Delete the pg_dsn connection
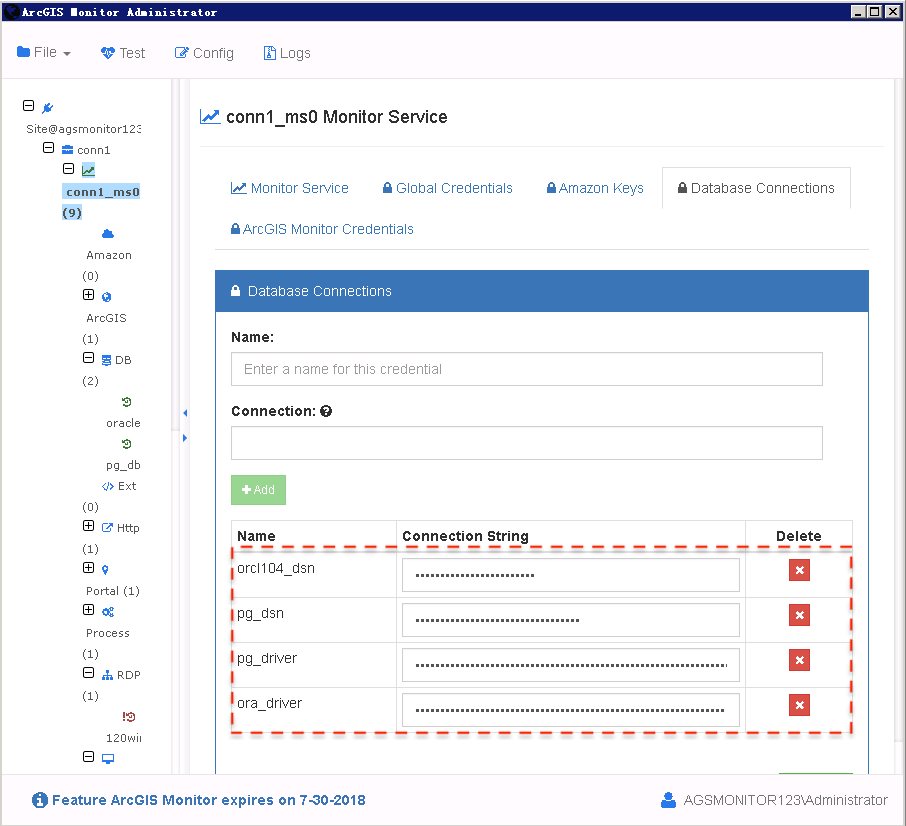906x826 pixels. coord(799,615)
